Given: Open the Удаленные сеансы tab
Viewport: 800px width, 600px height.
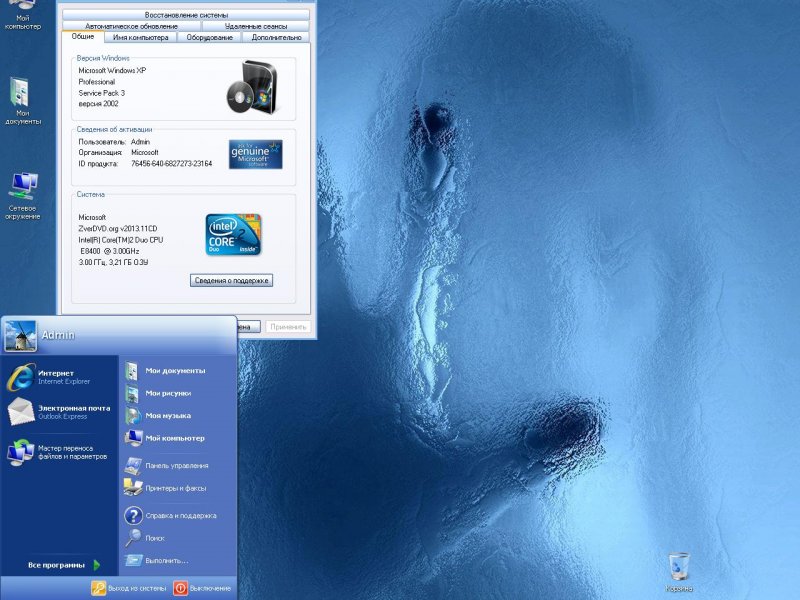Looking at the screenshot, I should click(256, 26).
